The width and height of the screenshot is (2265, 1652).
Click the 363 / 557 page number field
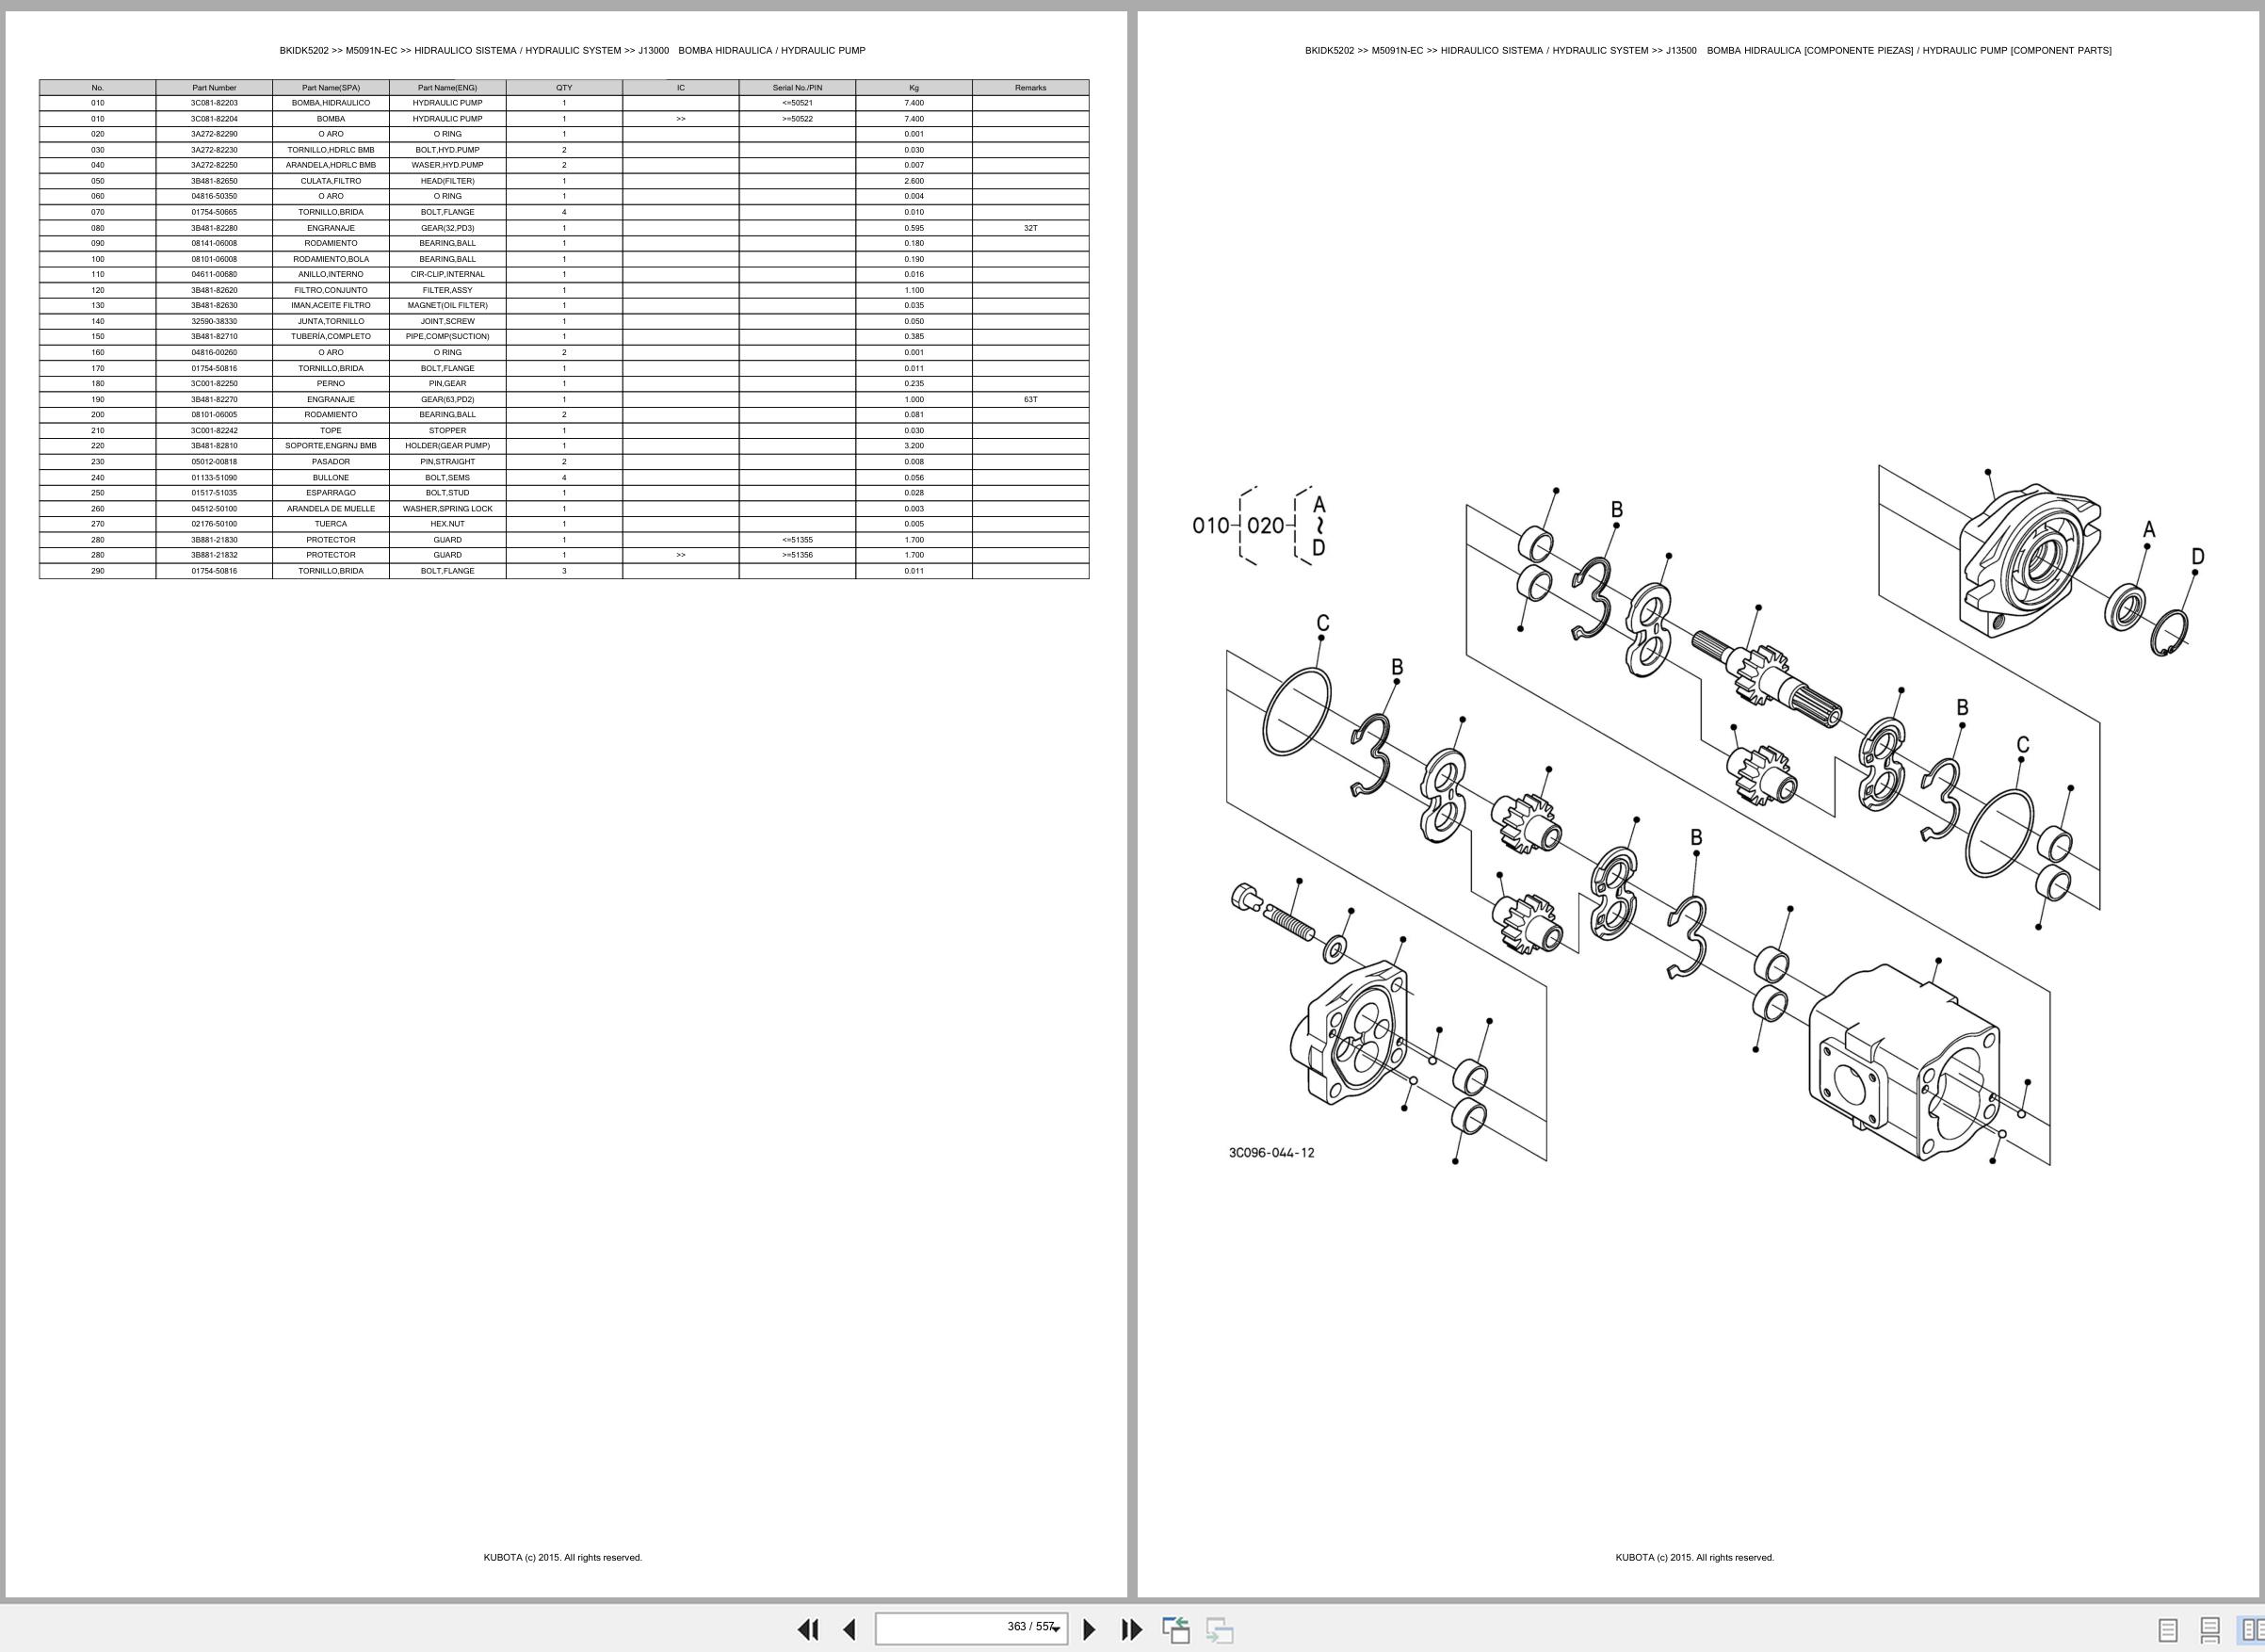coord(971,1628)
